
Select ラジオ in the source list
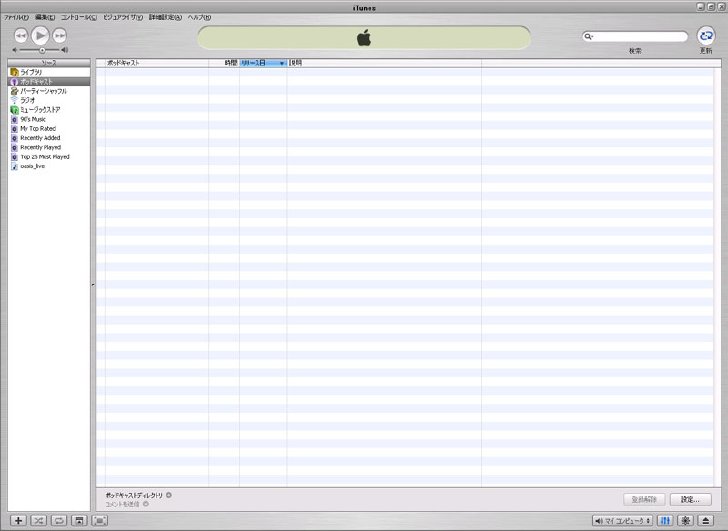(49, 100)
